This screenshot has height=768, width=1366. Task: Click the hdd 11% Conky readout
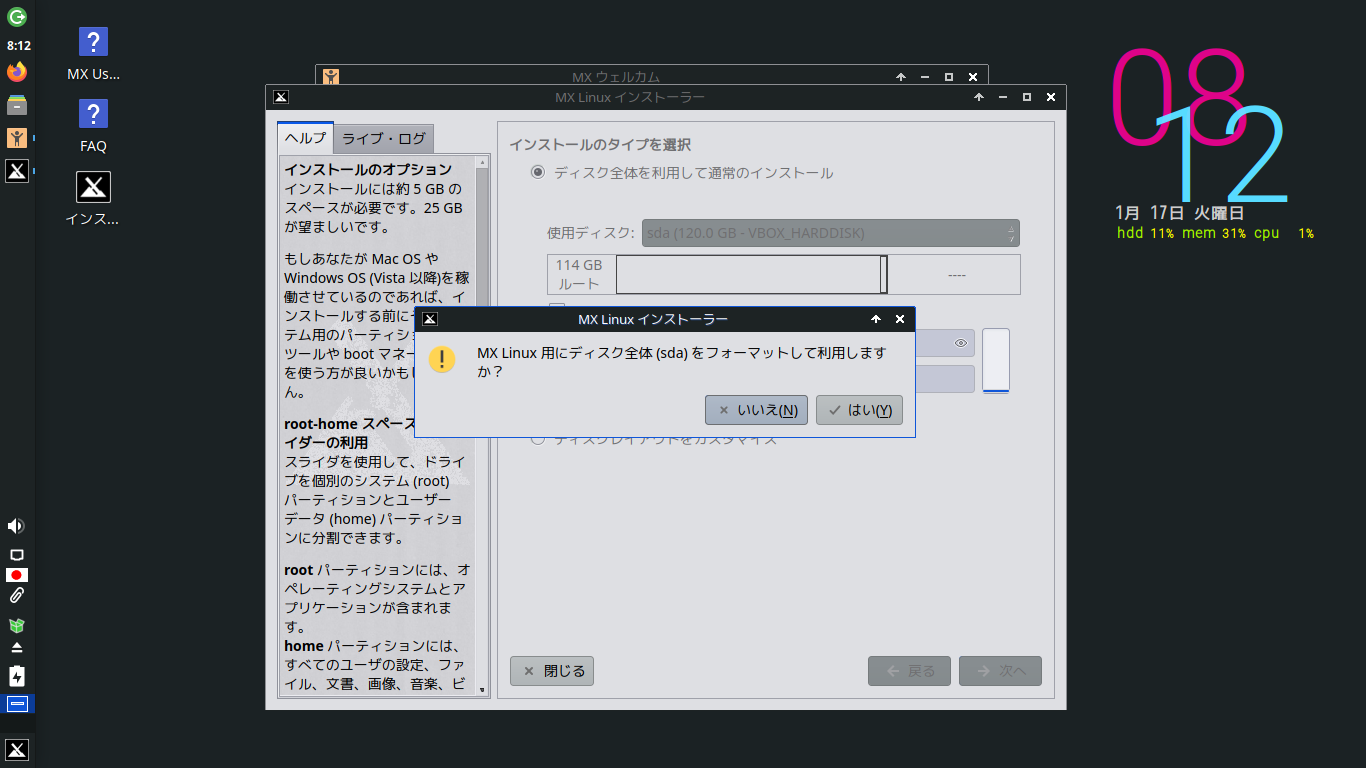pos(1145,233)
